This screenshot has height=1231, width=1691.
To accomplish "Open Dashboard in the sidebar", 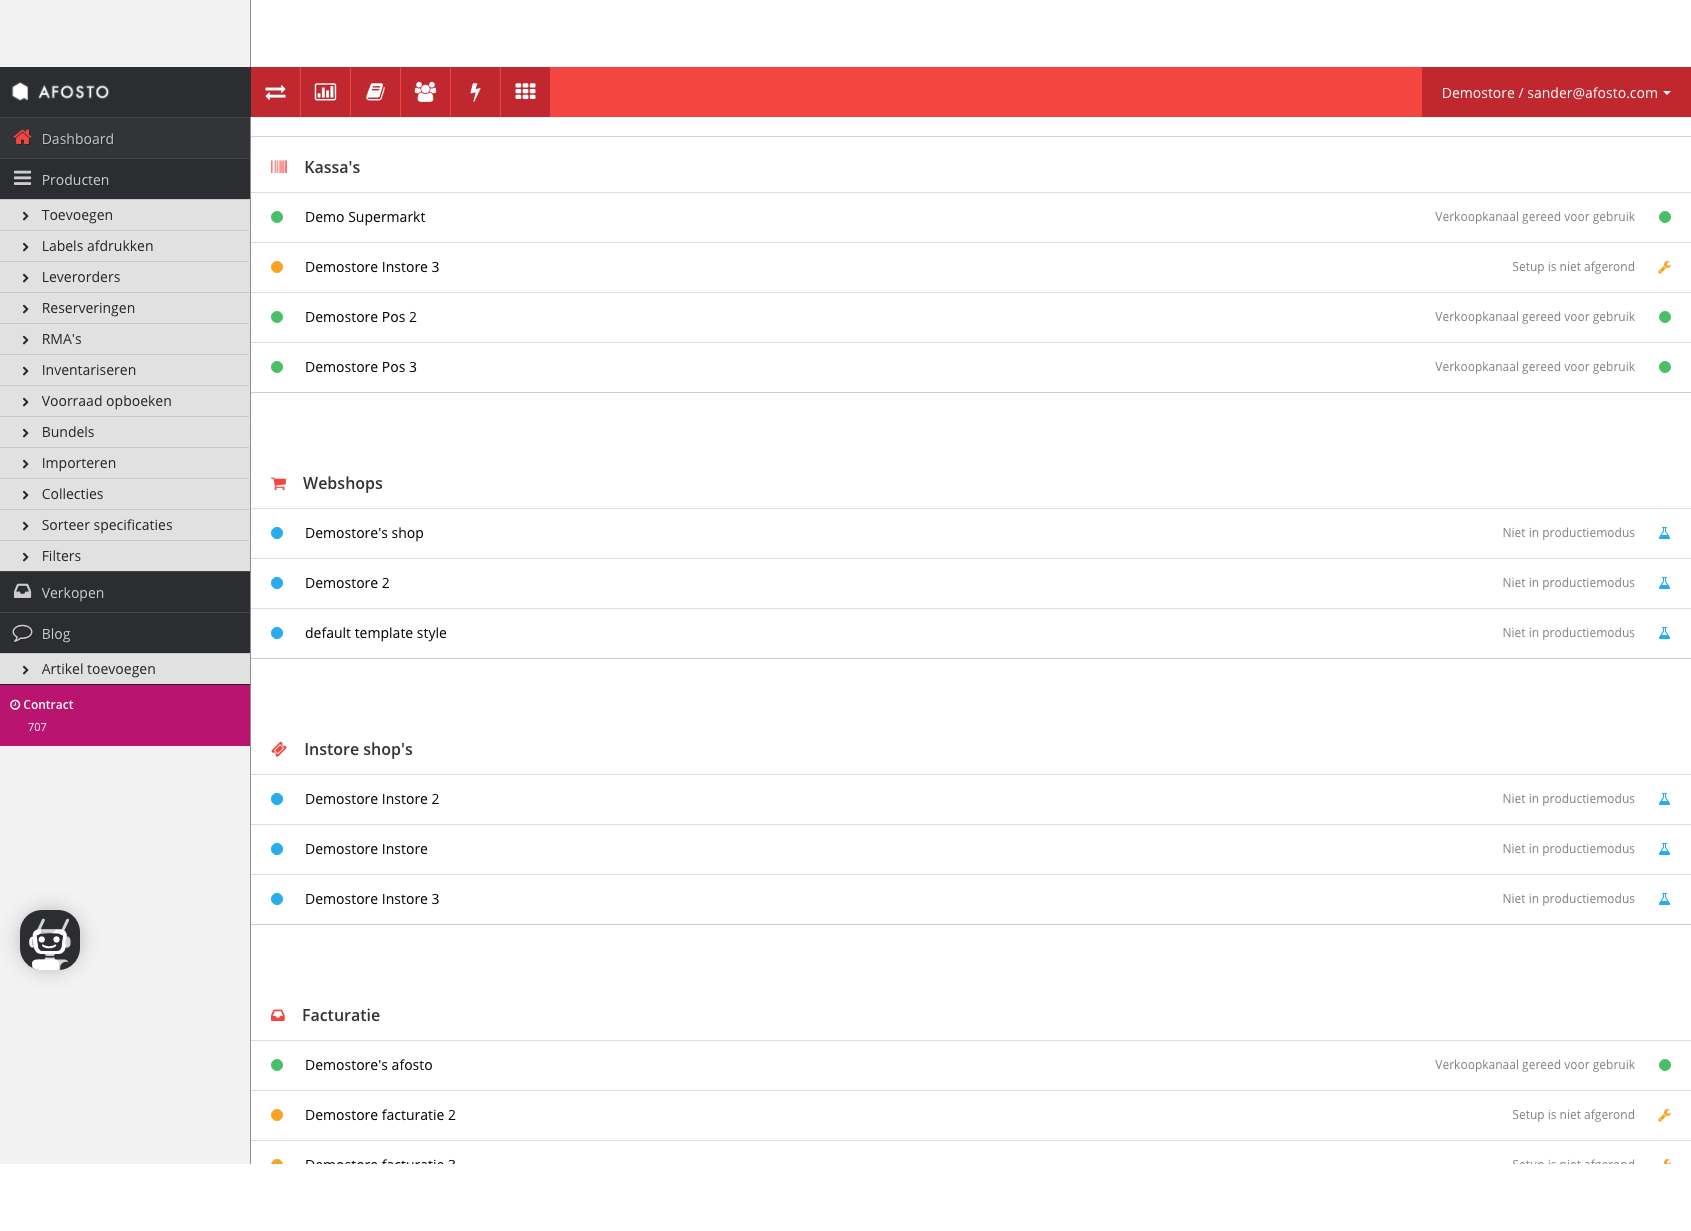I will pos(77,138).
